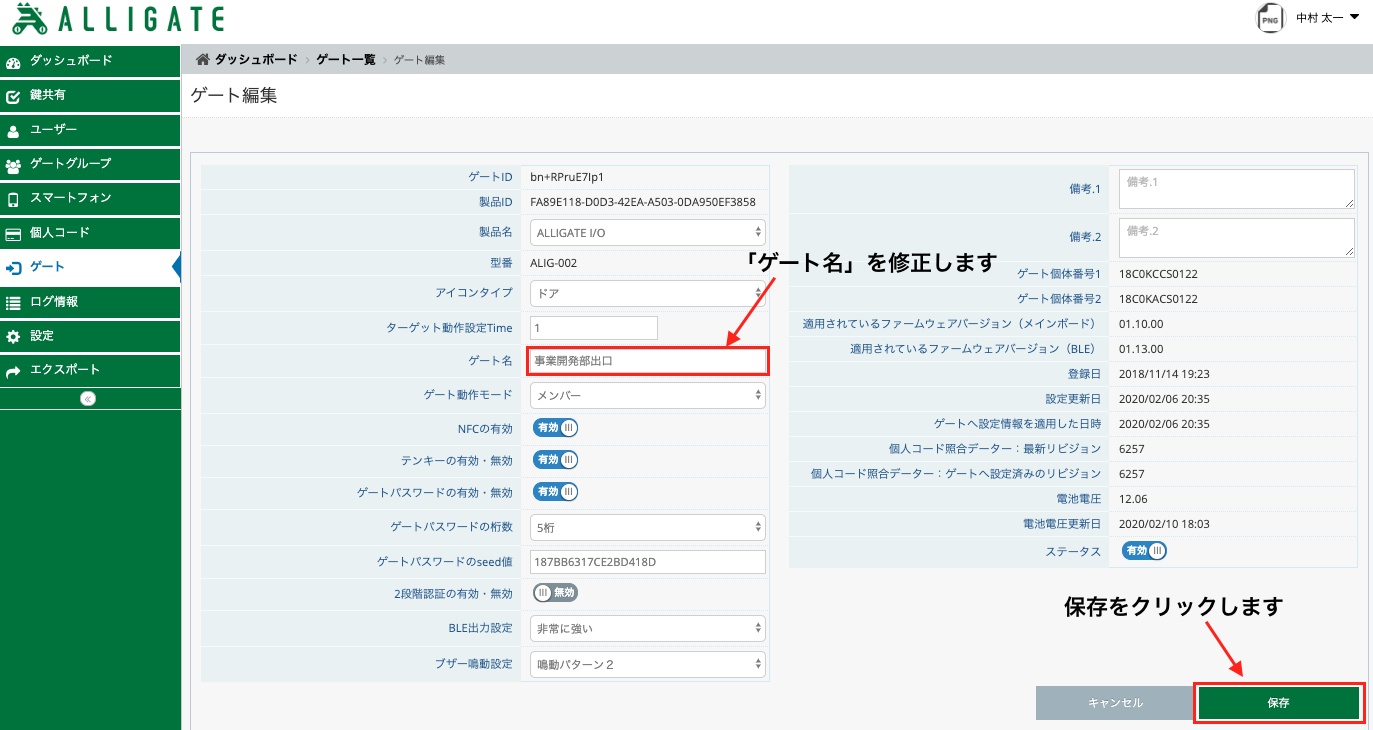Click the ゲートグループ group icon
The height and width of the screenshot is (730, 1373).
[x=13, y=165]
